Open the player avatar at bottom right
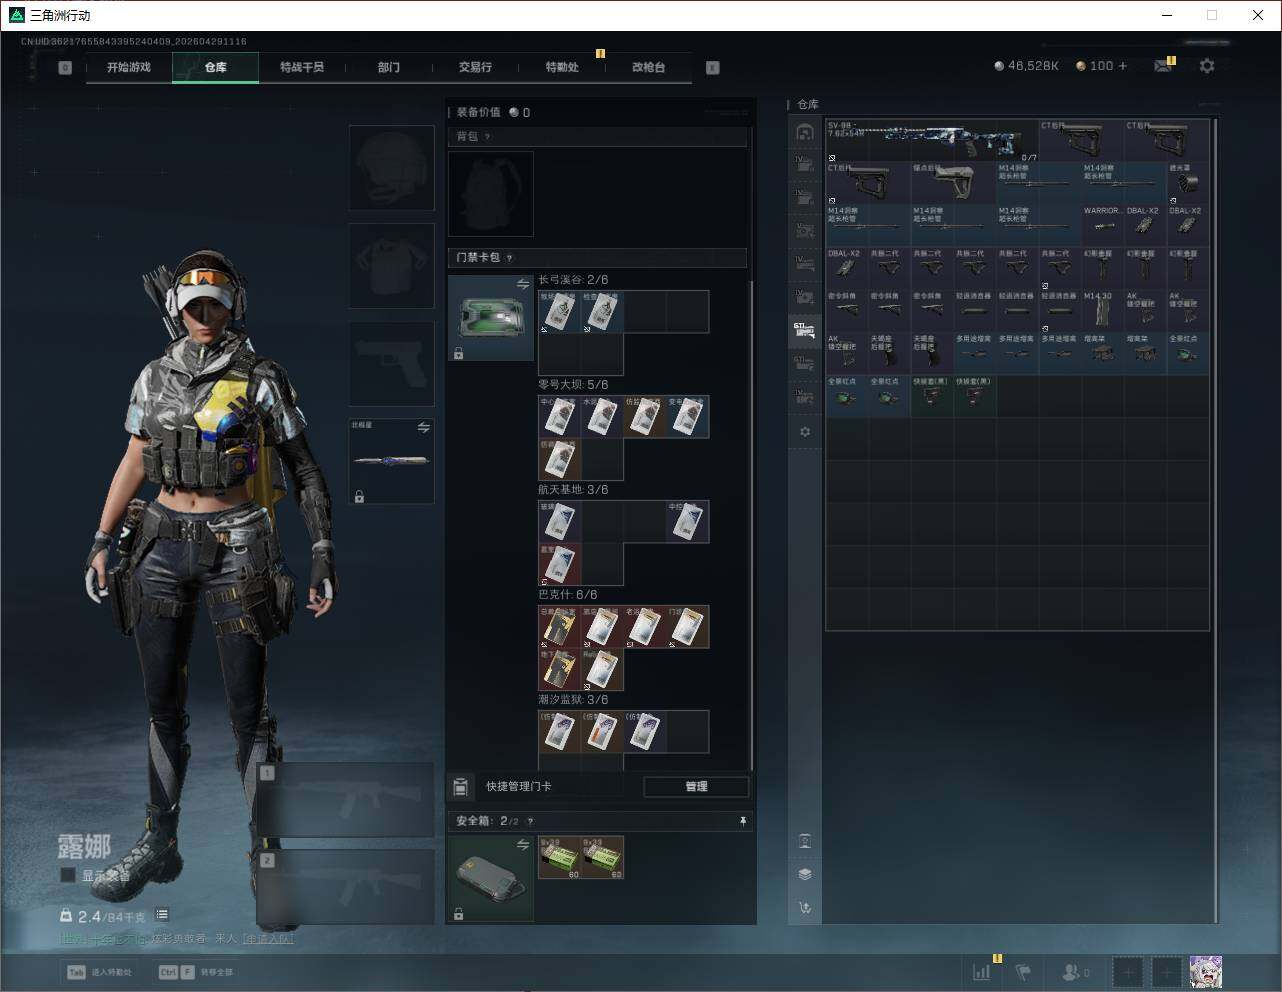Screen dimensions: 1282x992 pyautogui.click(x=1205, y=972)
